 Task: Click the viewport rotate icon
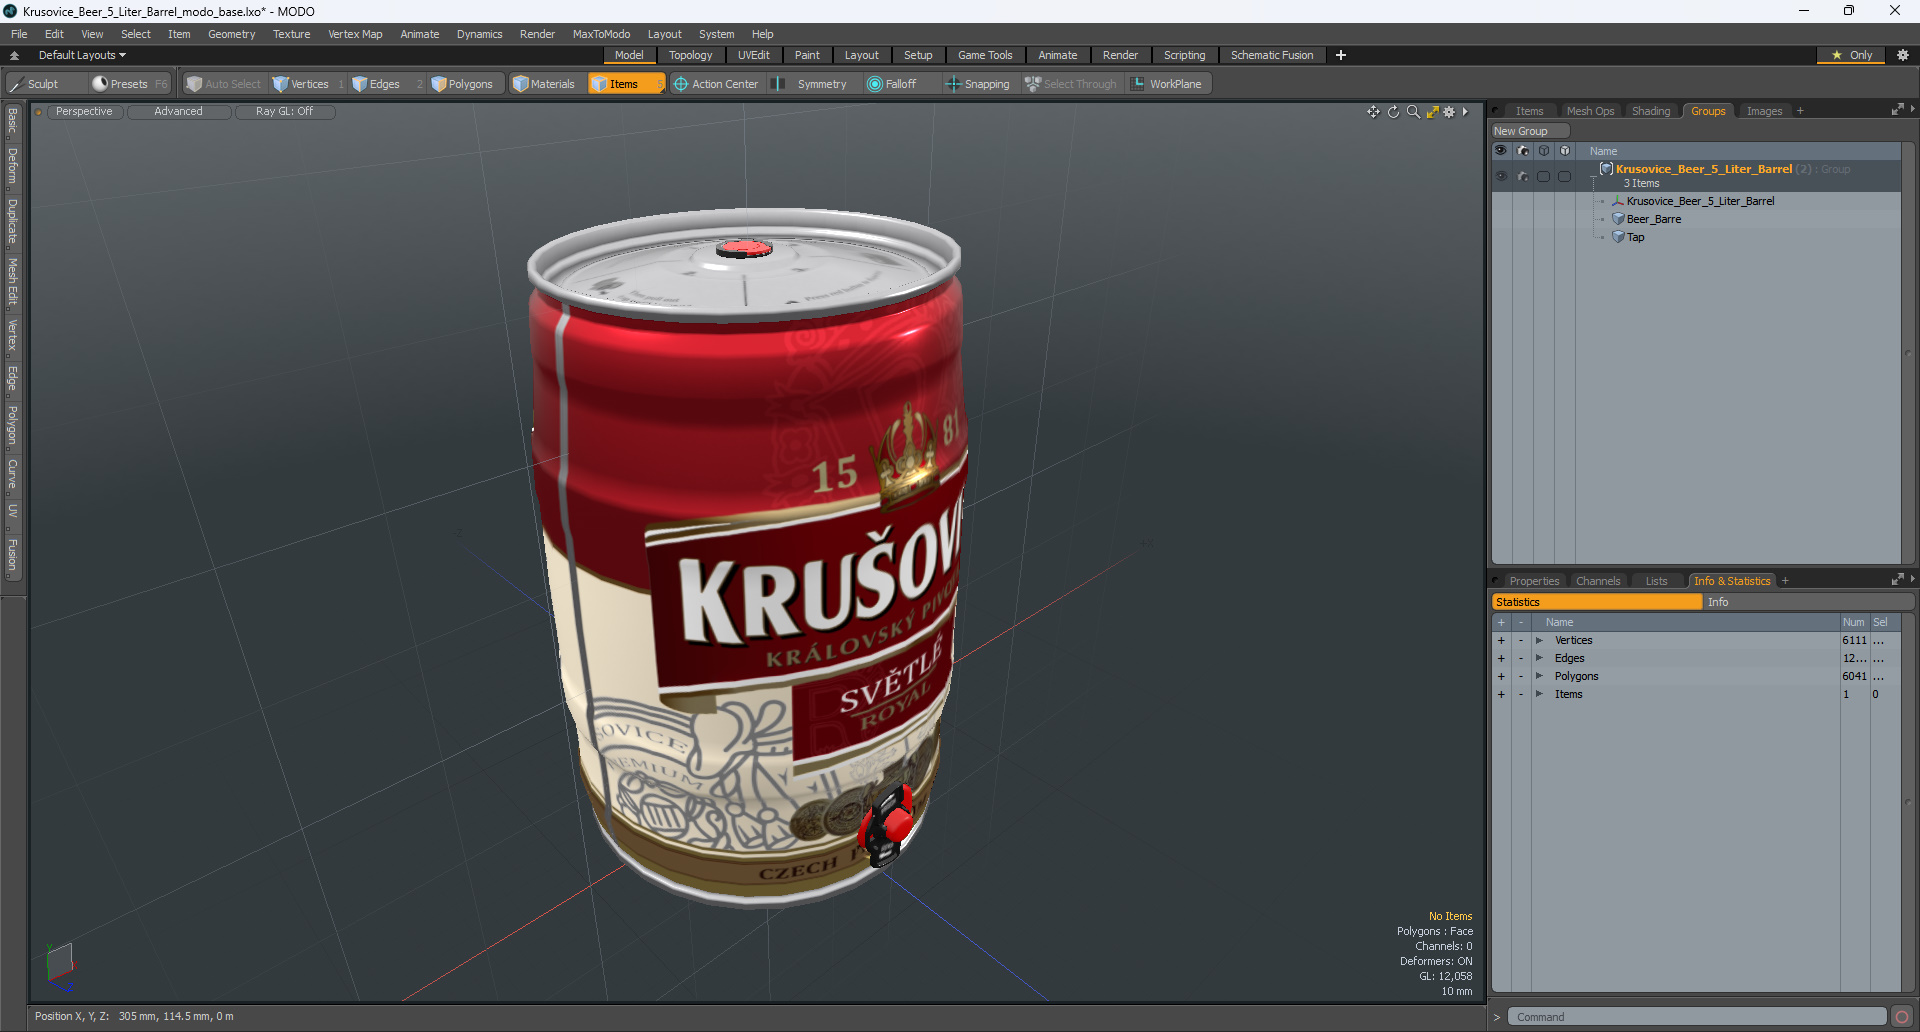pyautogui.click(x=1393, y=112)
